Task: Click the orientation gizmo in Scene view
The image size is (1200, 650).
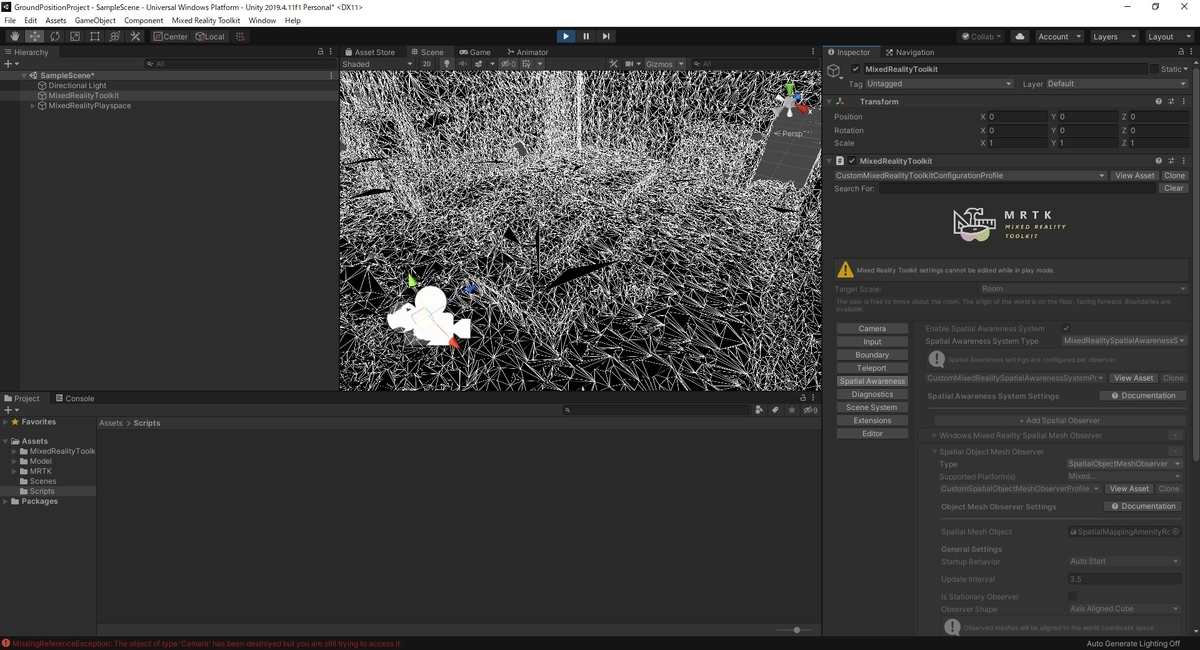Action: pyautogui.click(x=790, y=102)
